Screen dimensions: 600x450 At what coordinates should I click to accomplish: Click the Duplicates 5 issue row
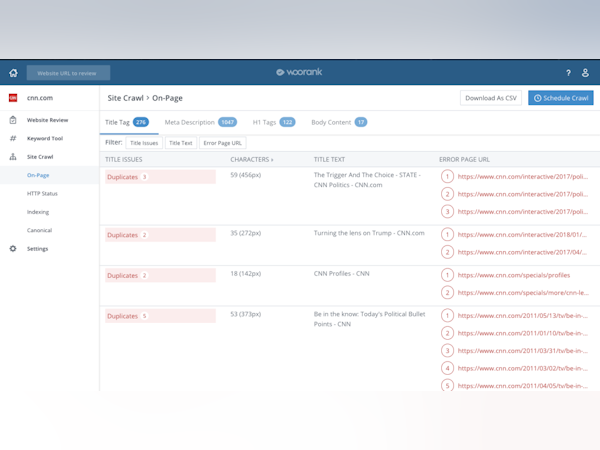[160, 316]
